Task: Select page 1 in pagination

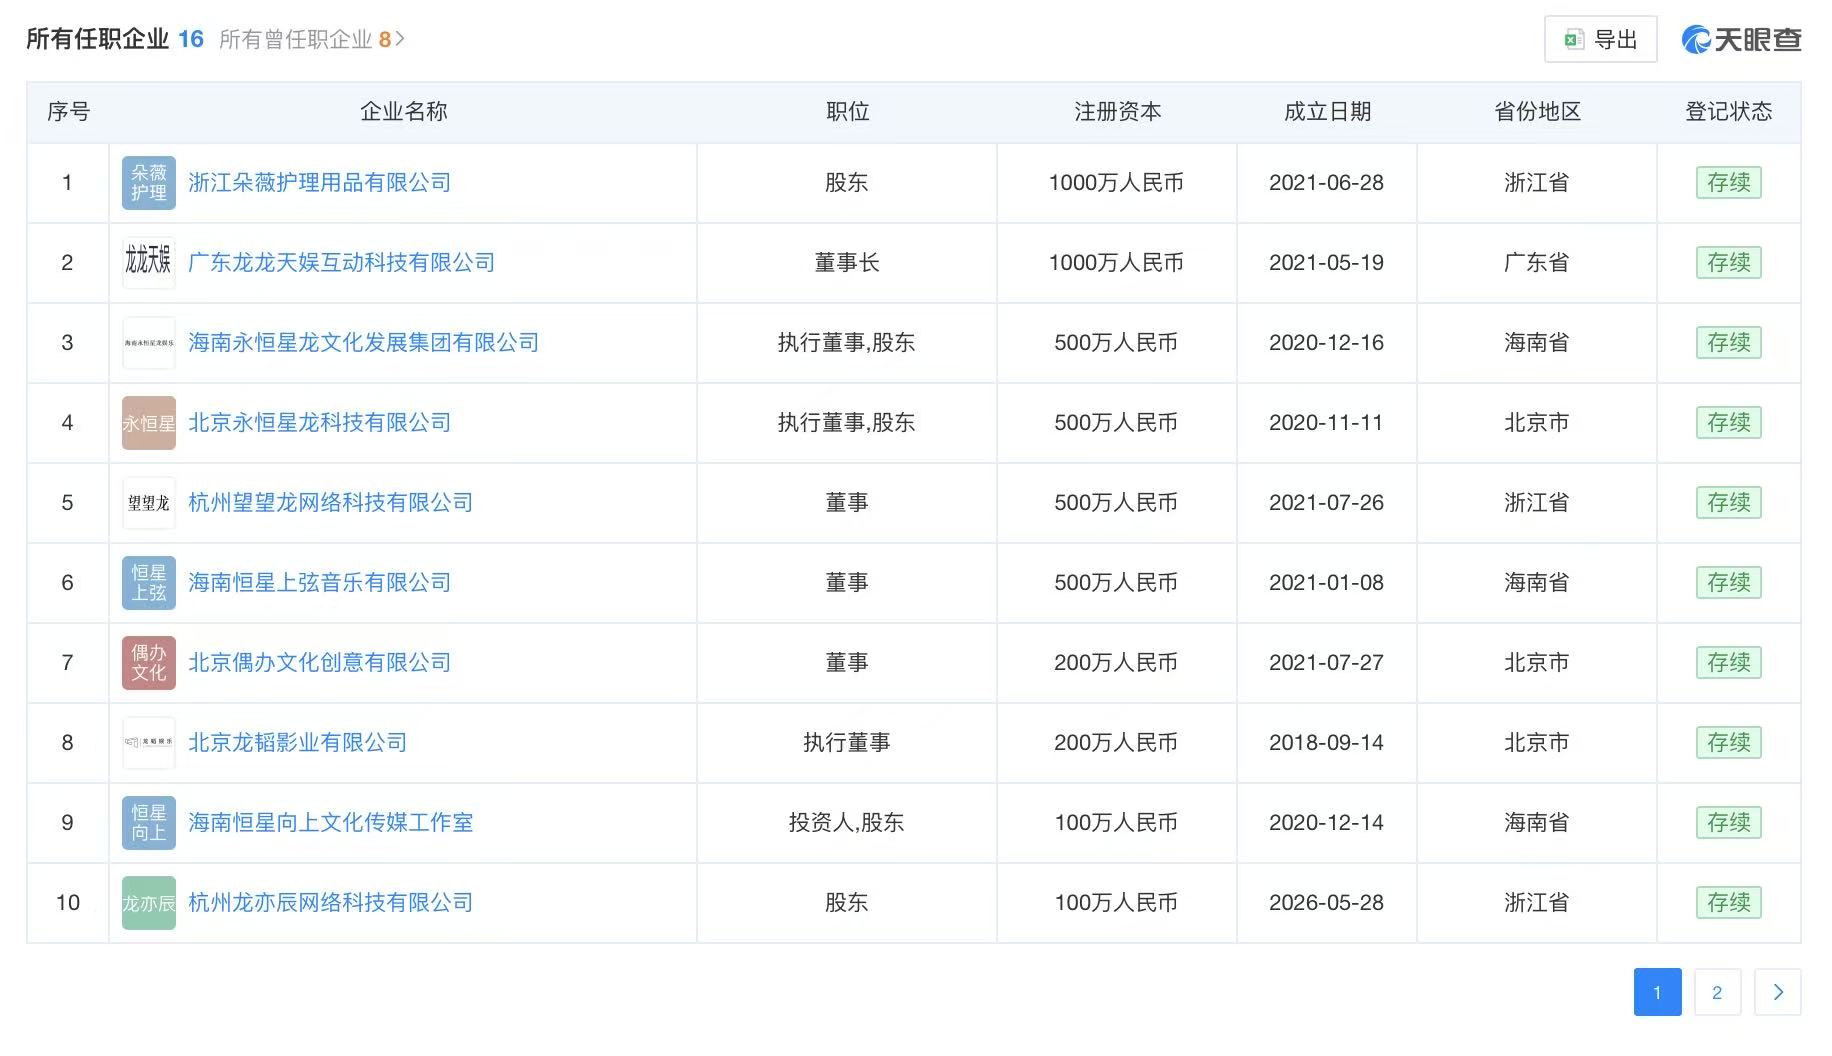Action: [x=1657, y=992]
